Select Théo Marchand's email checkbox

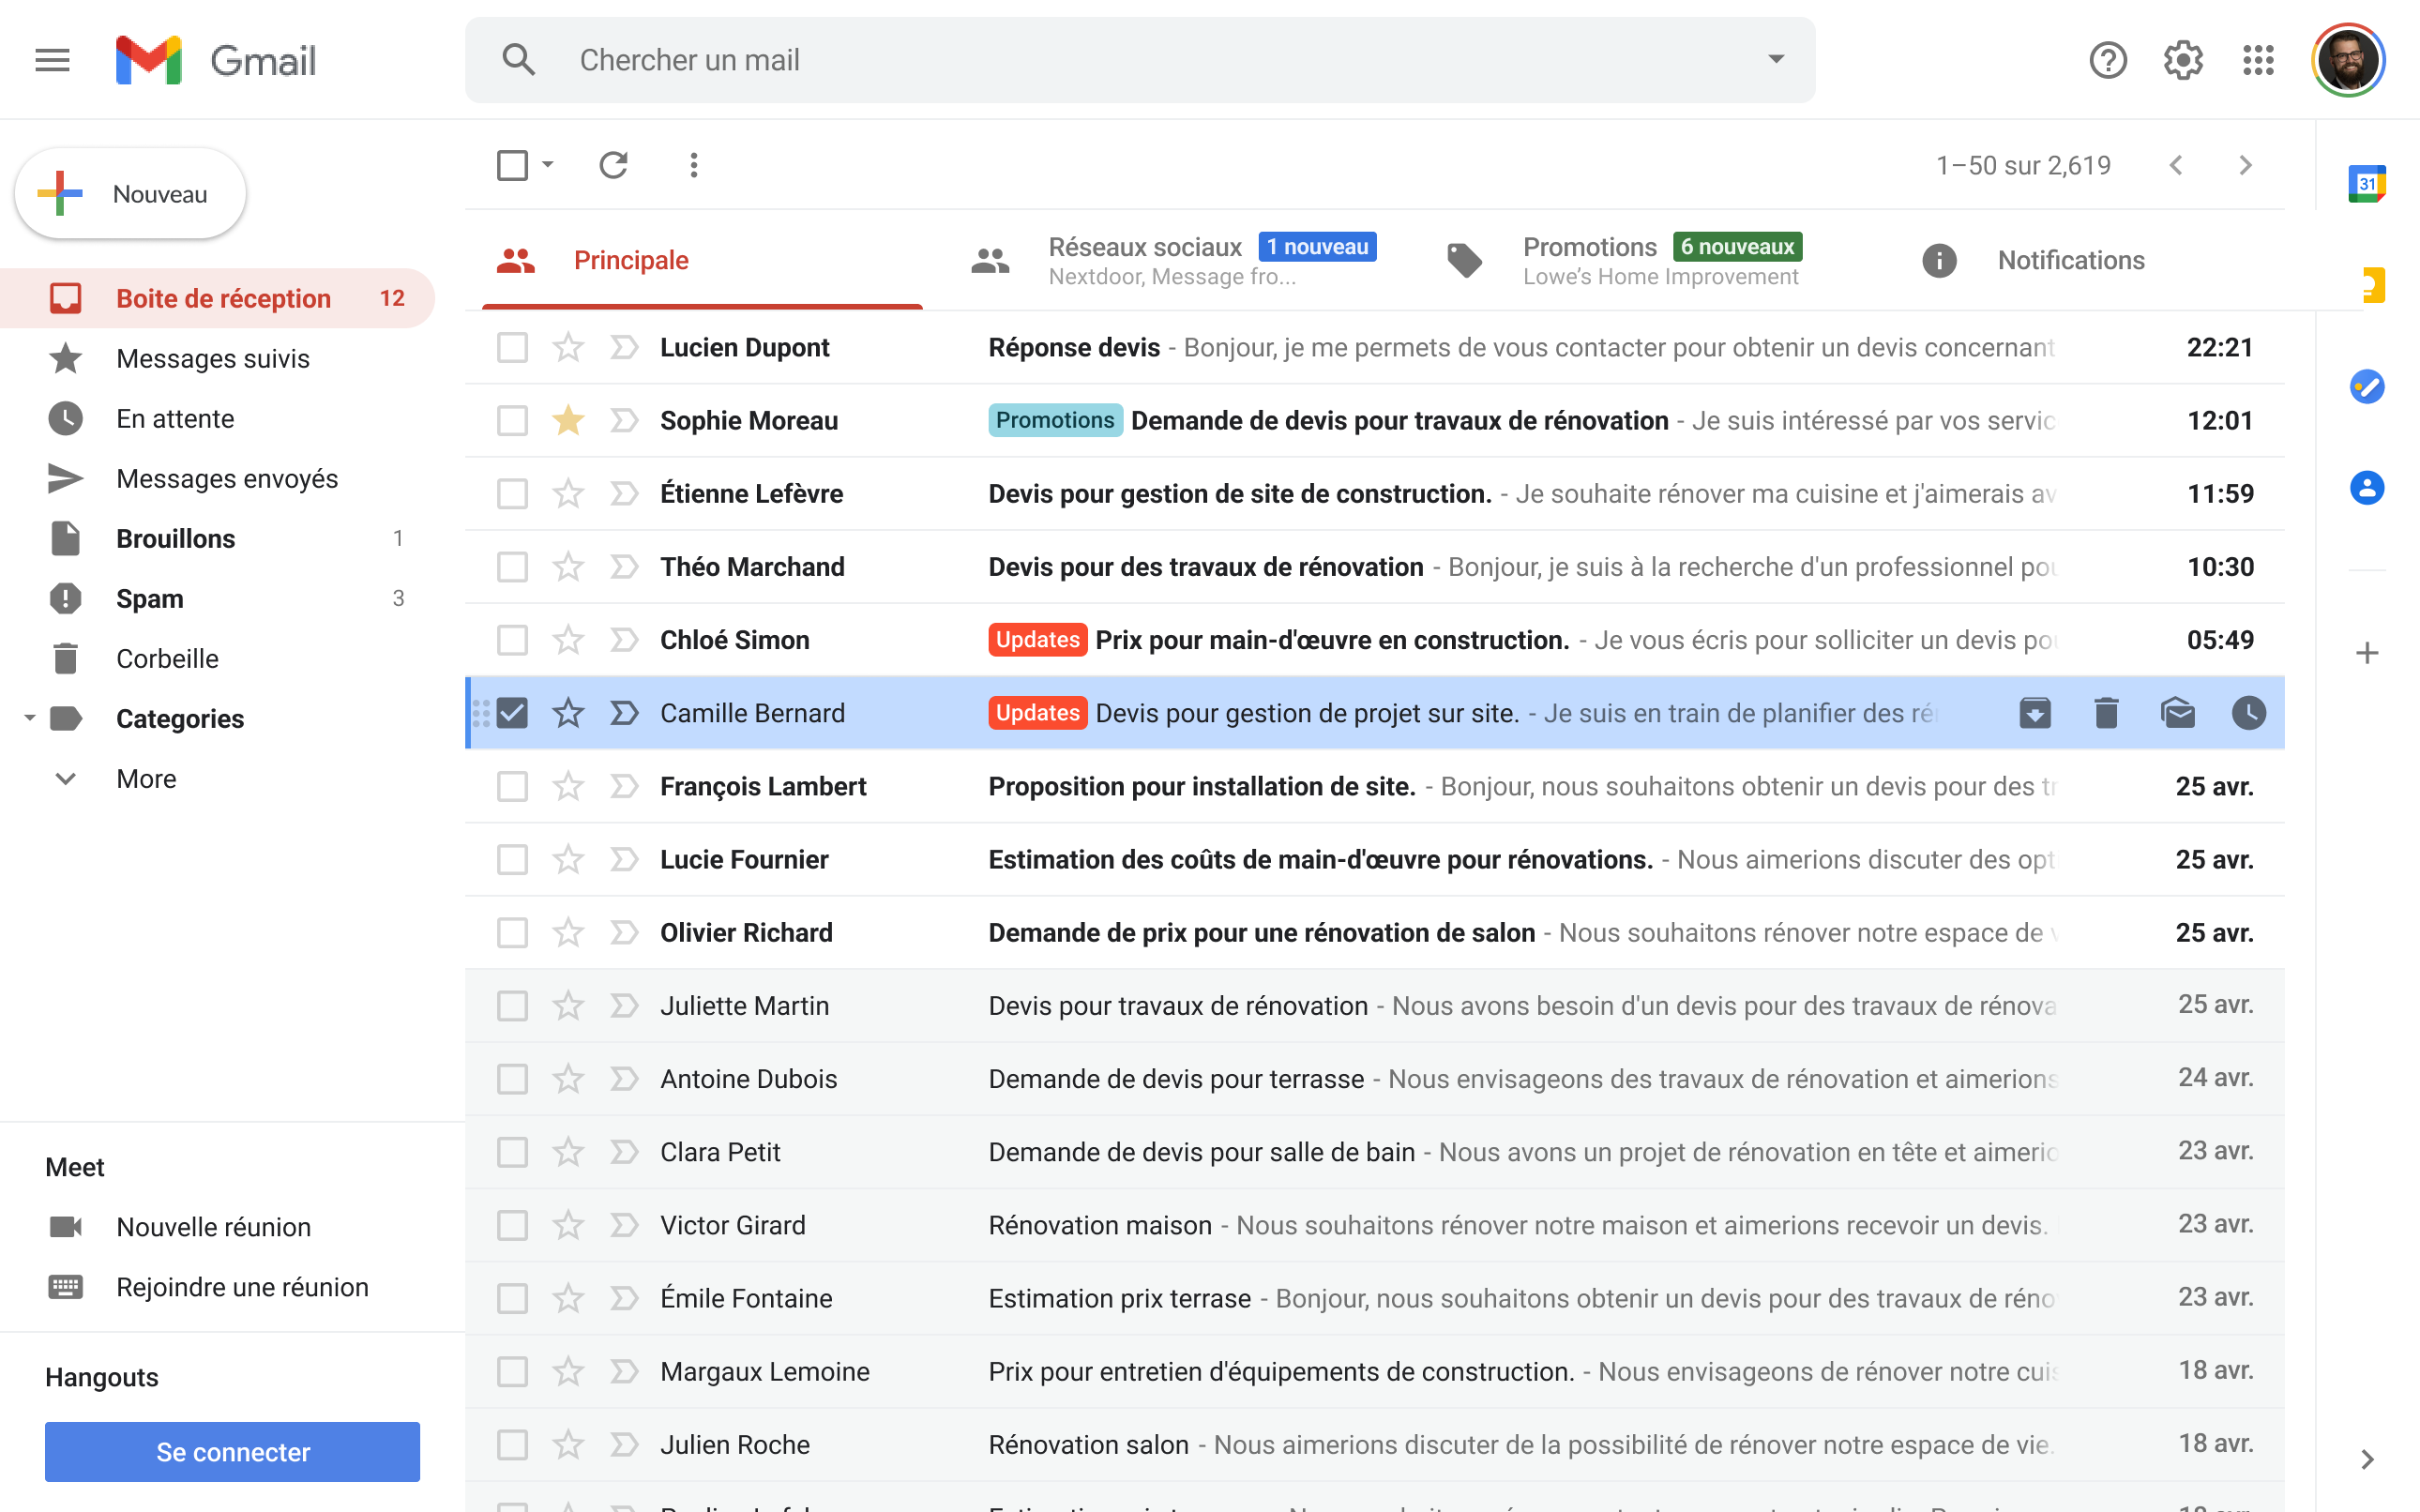[x=513, y=566]
